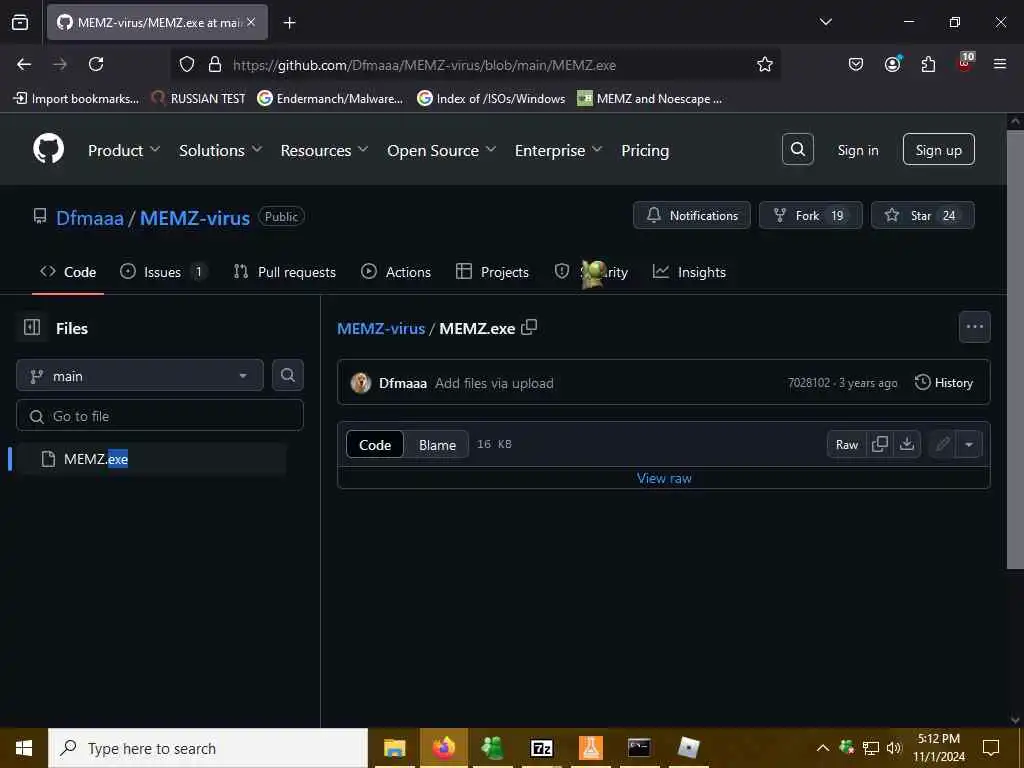This screenshot has height=768, width=1024.
Task: Open the Firefox account icon
Action: coord(892,64)
